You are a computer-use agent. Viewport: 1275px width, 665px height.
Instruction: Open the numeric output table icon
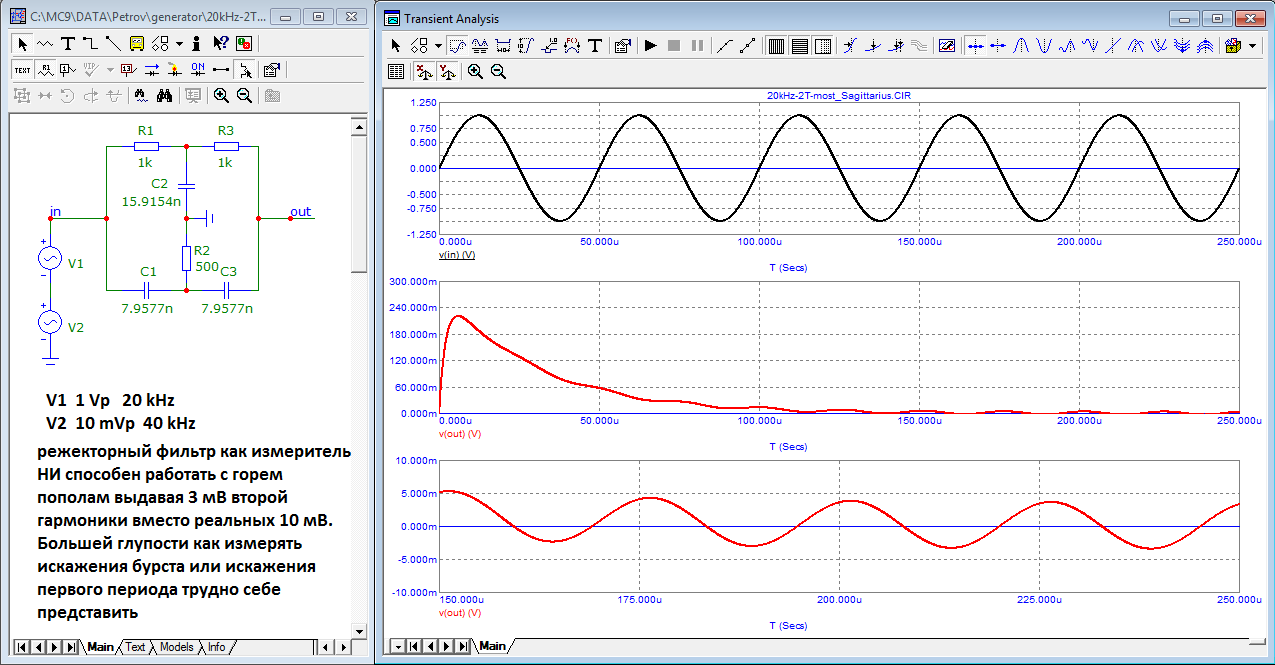coord(396,71)
